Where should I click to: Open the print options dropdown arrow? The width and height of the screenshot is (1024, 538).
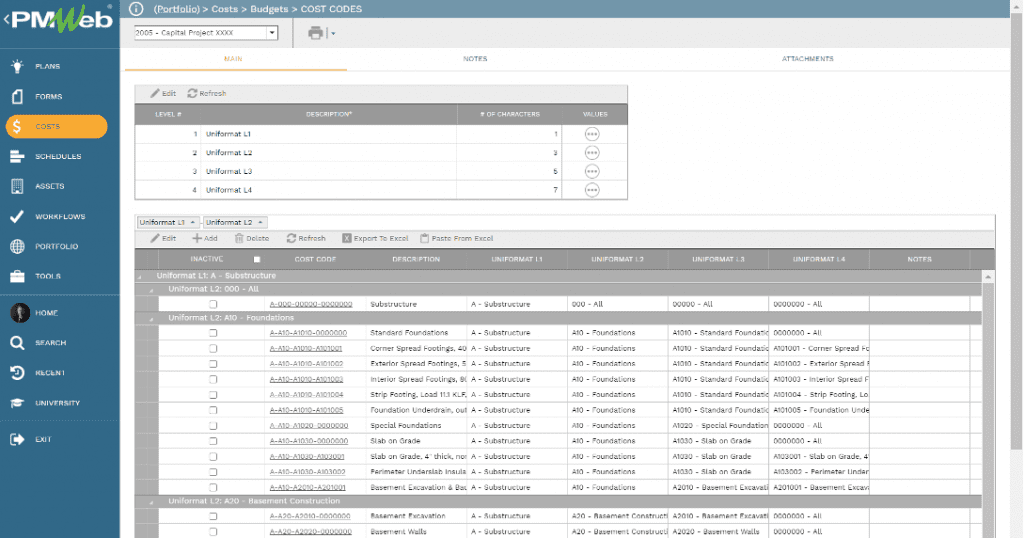click(333, 33)
